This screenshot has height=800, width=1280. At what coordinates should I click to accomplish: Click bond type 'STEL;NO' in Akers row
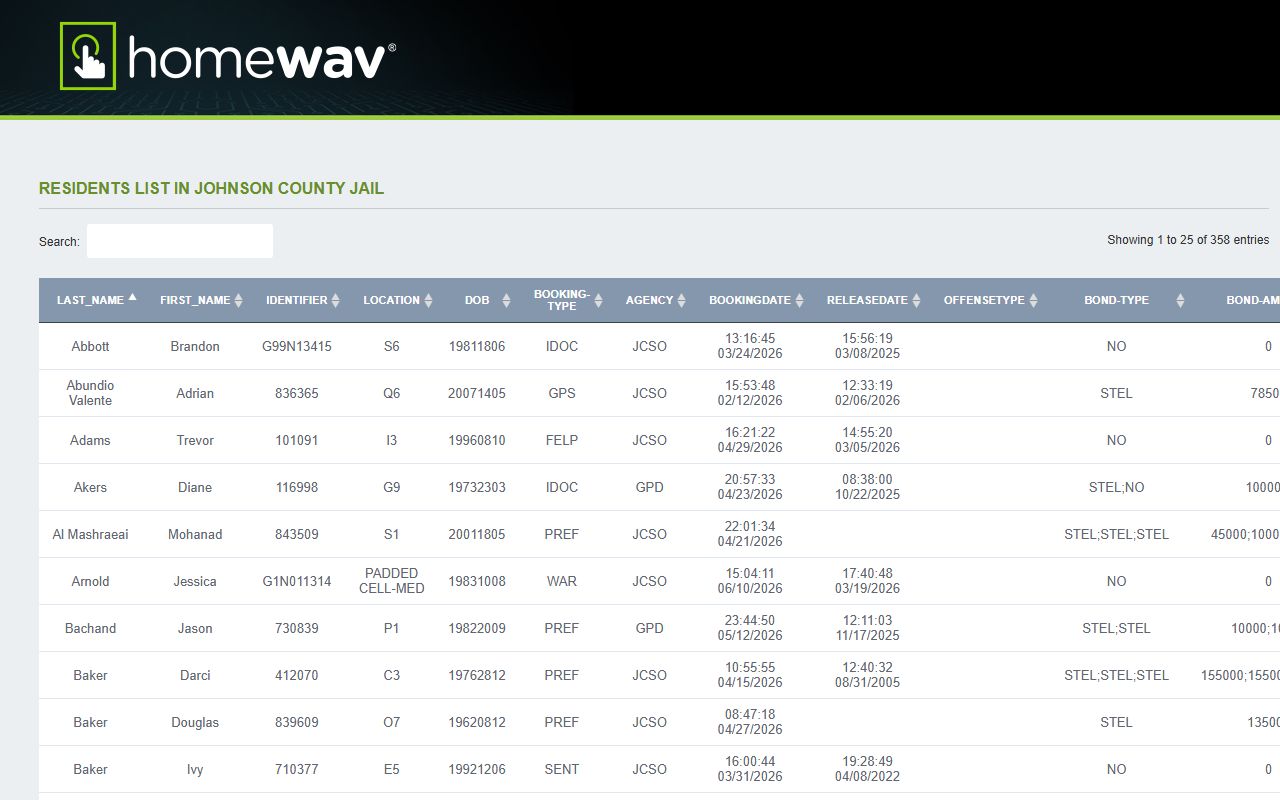click(x=1117, y=487)
